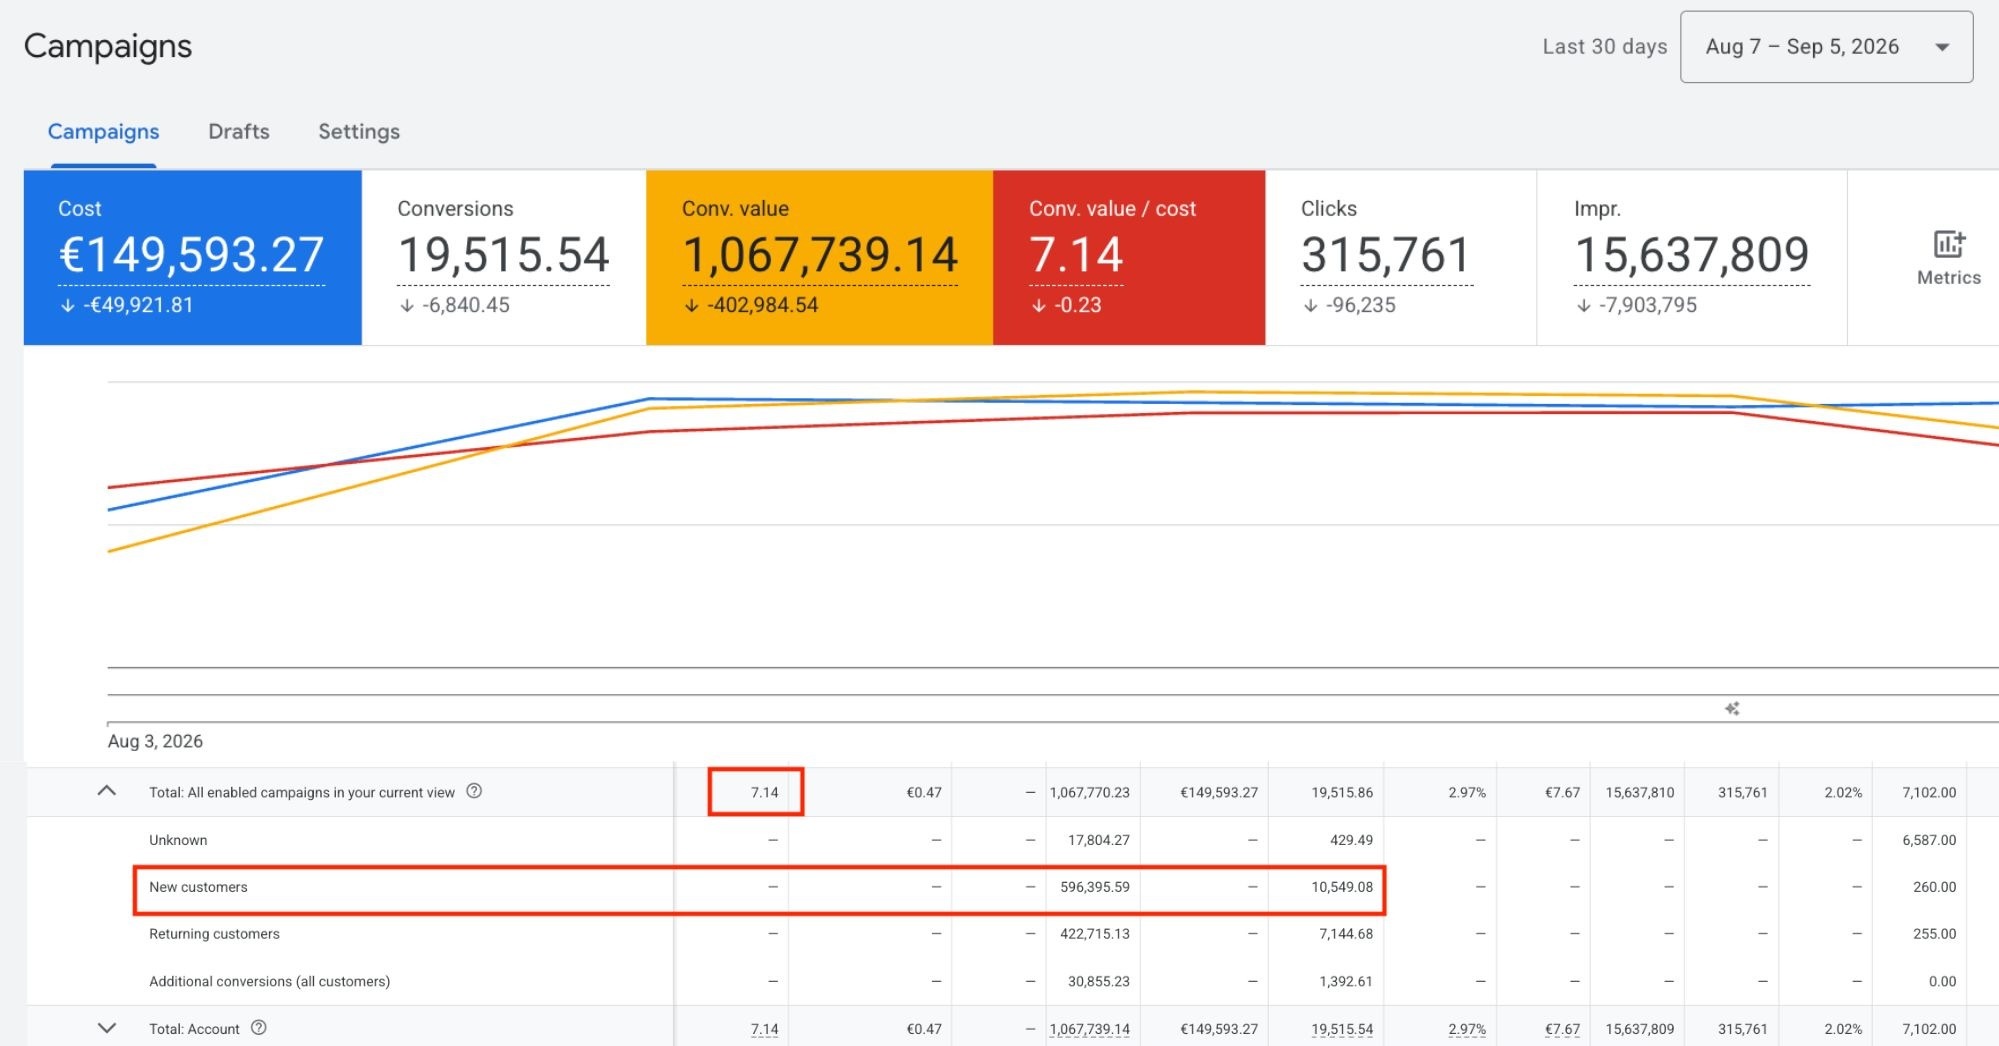Image resolution: width=1999 pixels, height=1046 pixels.
Task: Select the Clicks scorecard
Action: (x=1401, y=258)
